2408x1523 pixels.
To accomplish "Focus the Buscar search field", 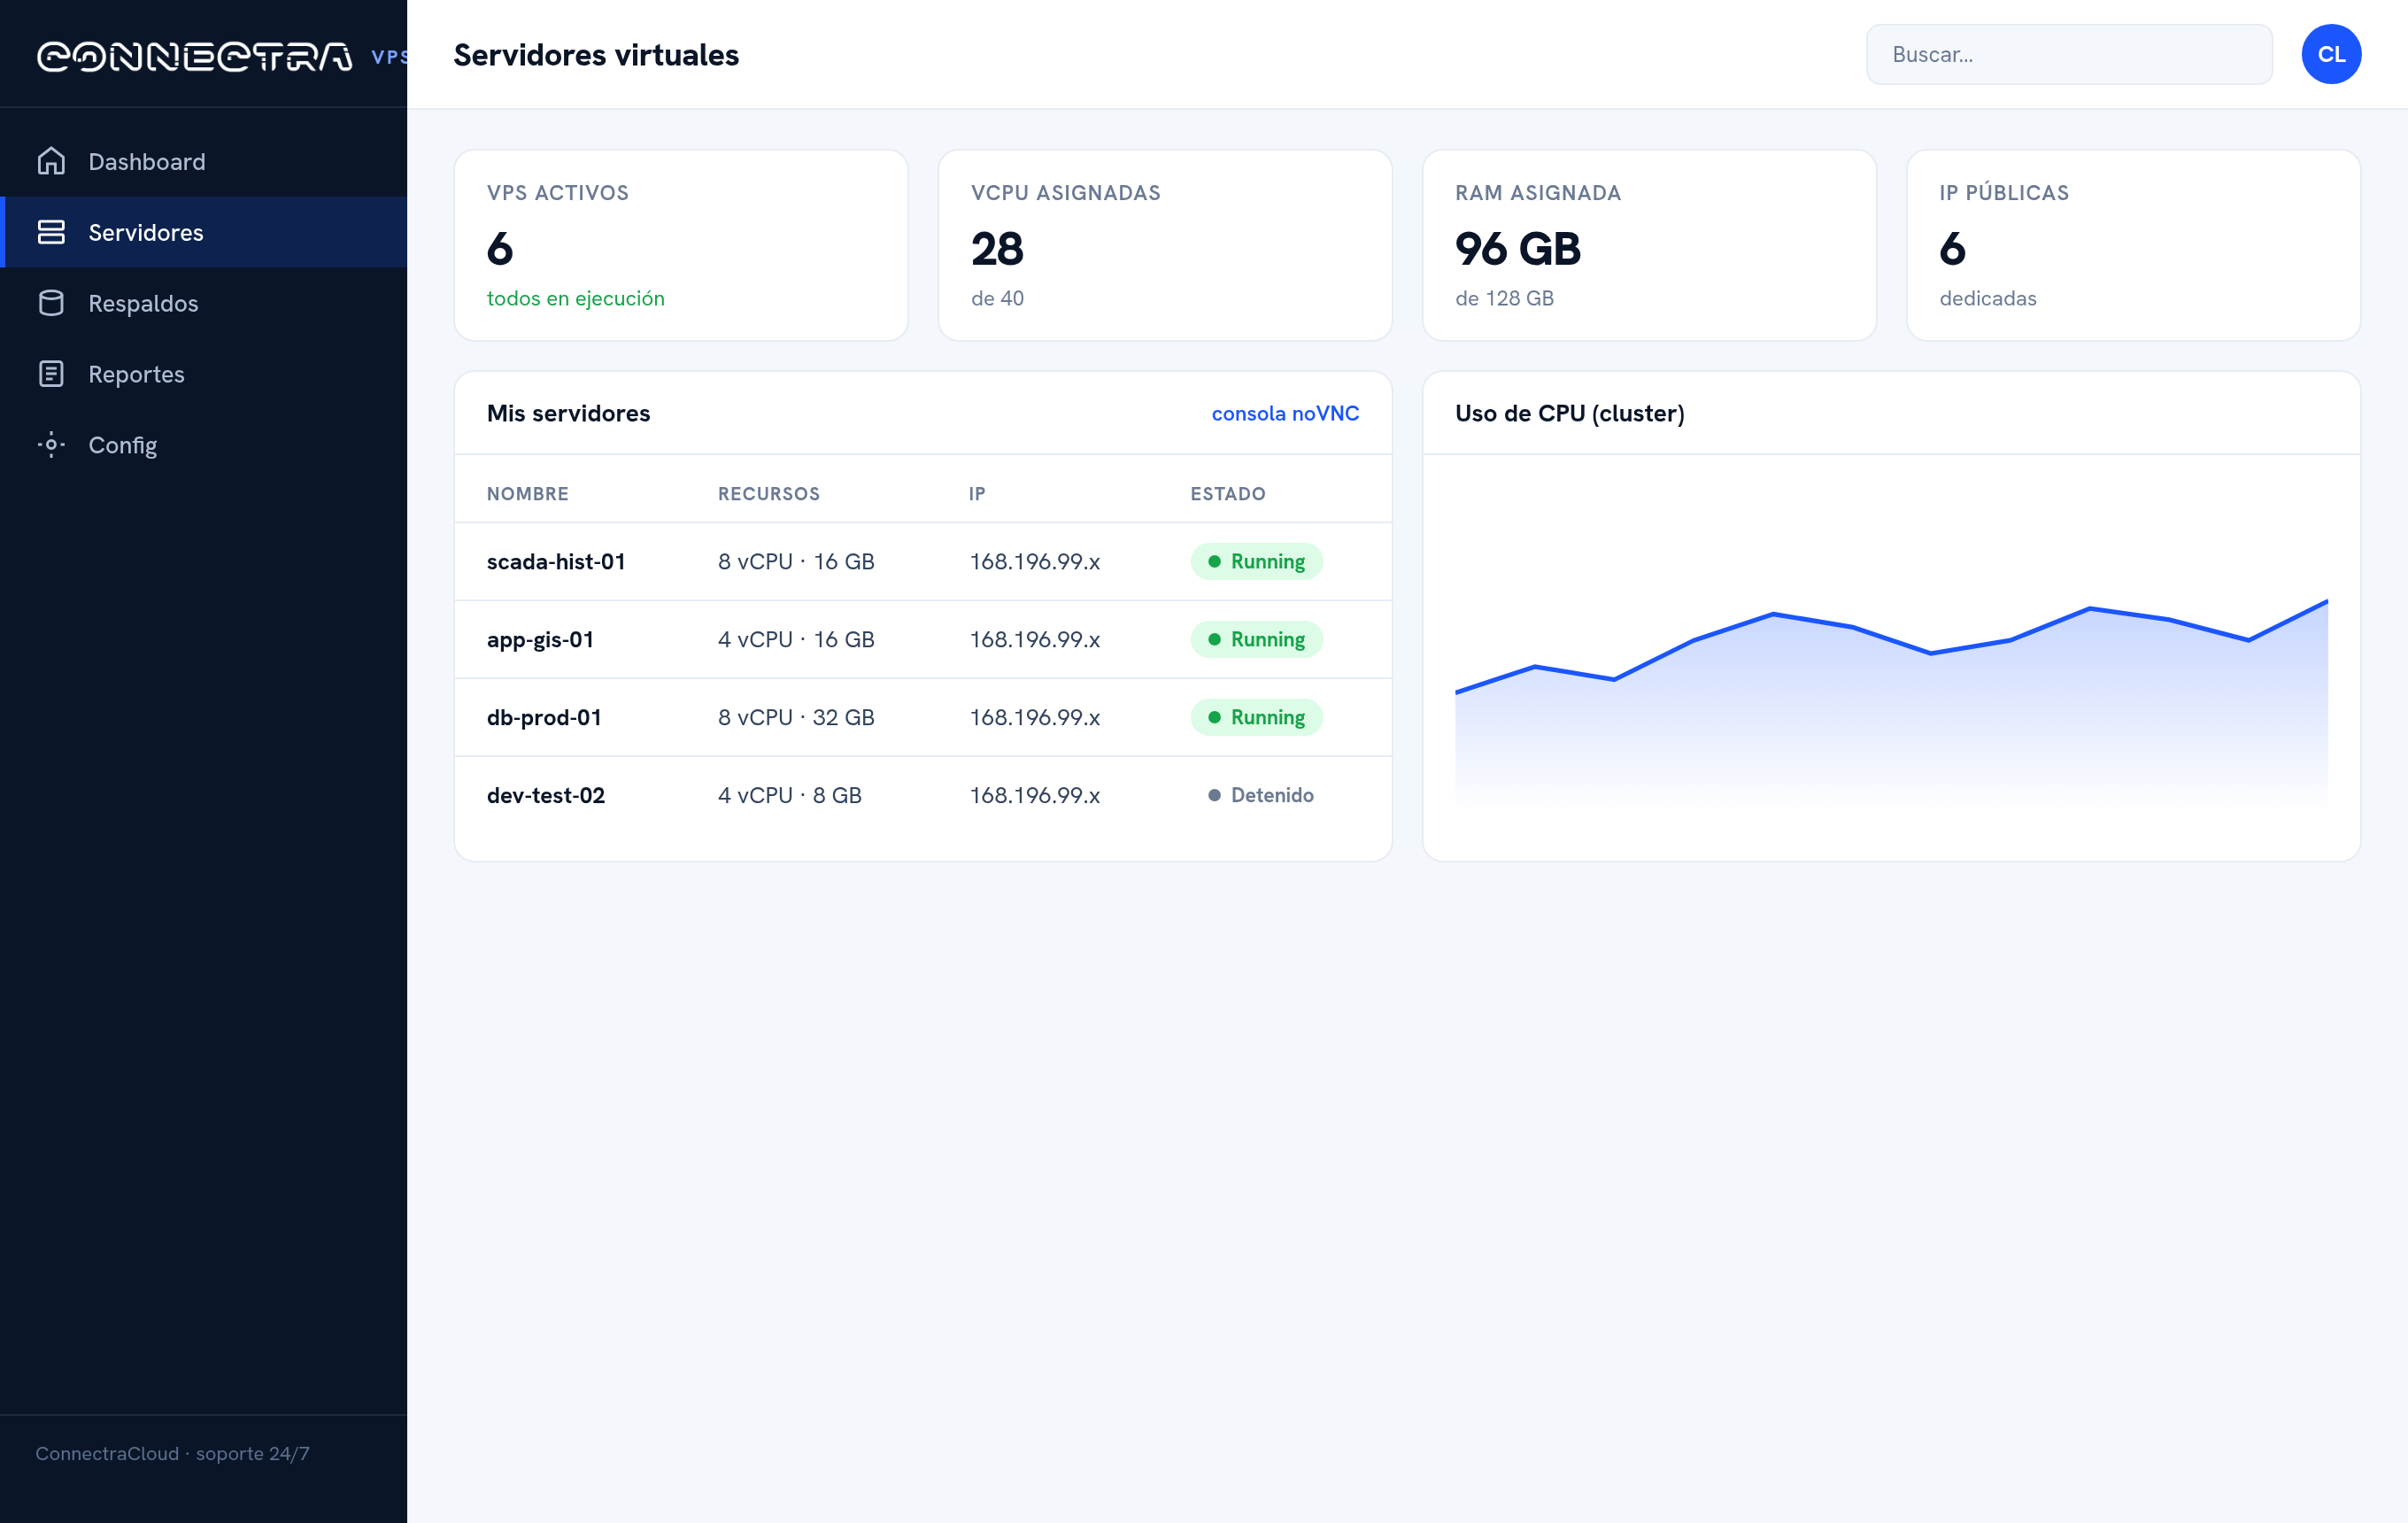I will pos(2068,54).
